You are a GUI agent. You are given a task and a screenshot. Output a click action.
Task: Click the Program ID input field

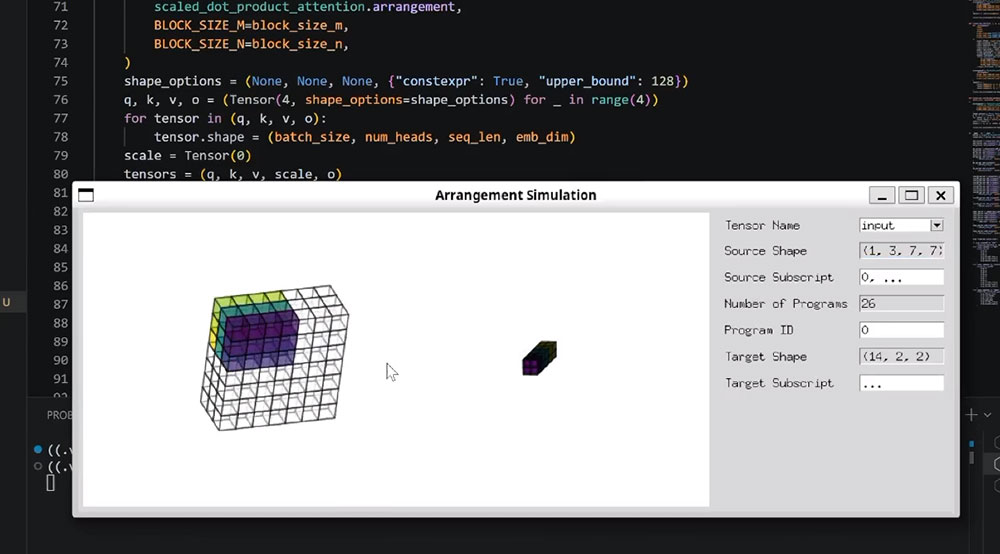tap(901, 330)
